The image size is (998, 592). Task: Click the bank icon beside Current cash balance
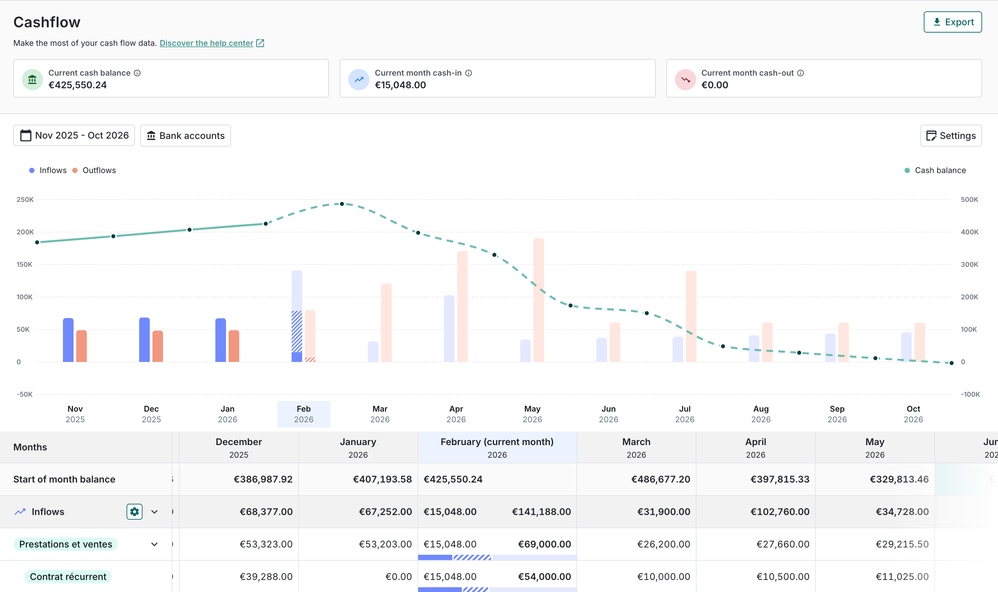(32, 79)
